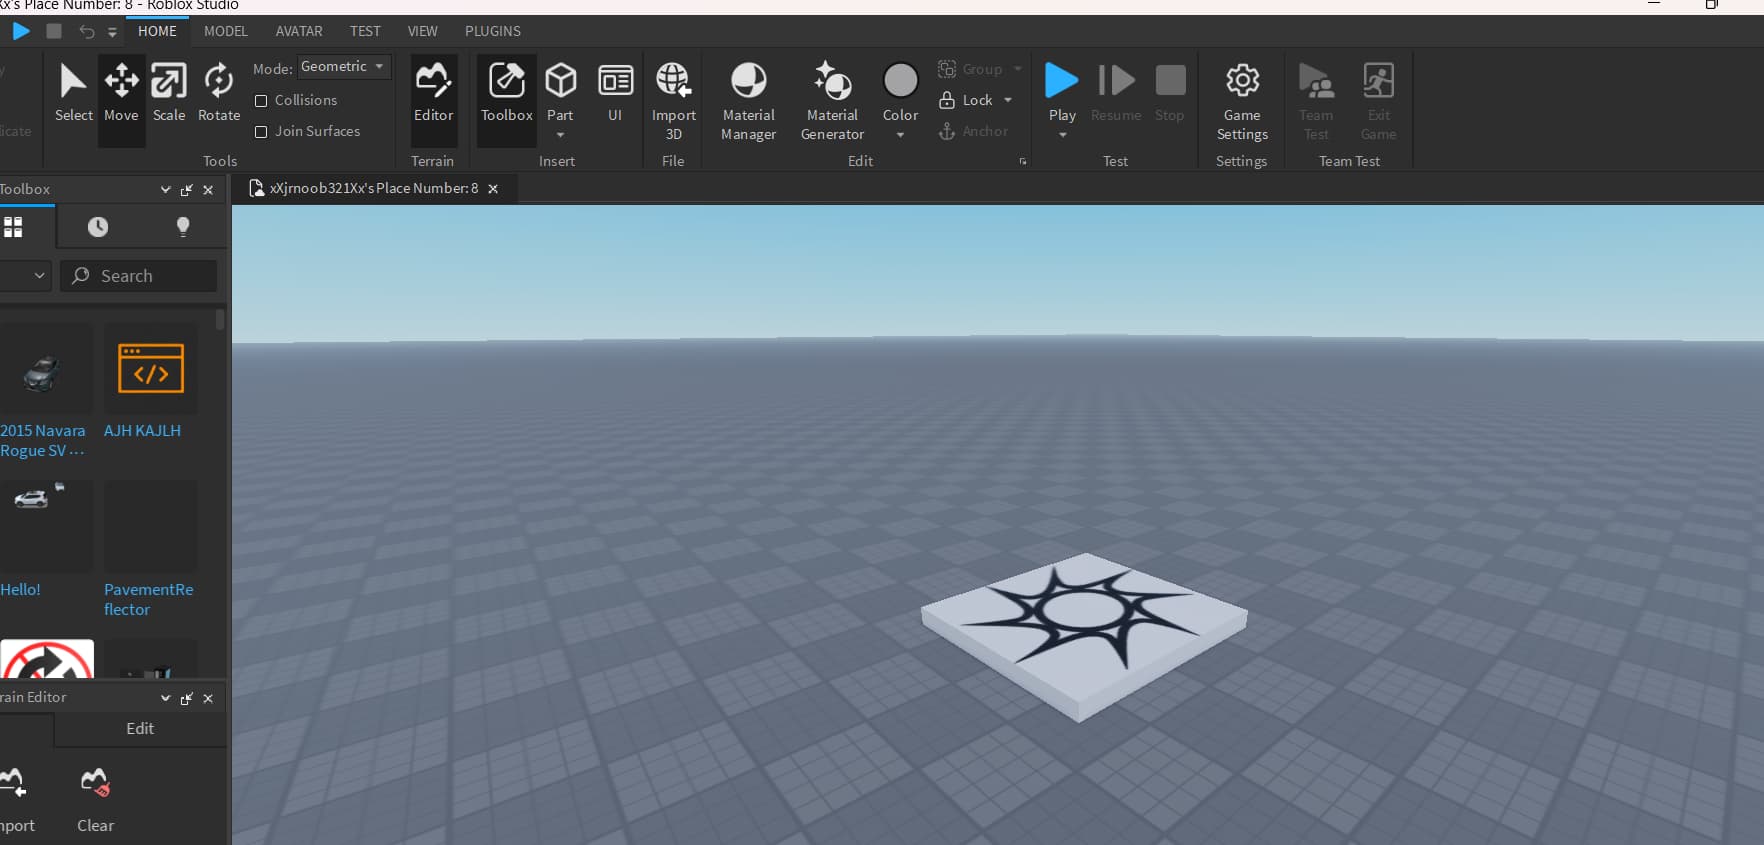The width and height of the screenshot is (1764, 845).
Task: Click the Group objects button
Action: coord(970,69)
